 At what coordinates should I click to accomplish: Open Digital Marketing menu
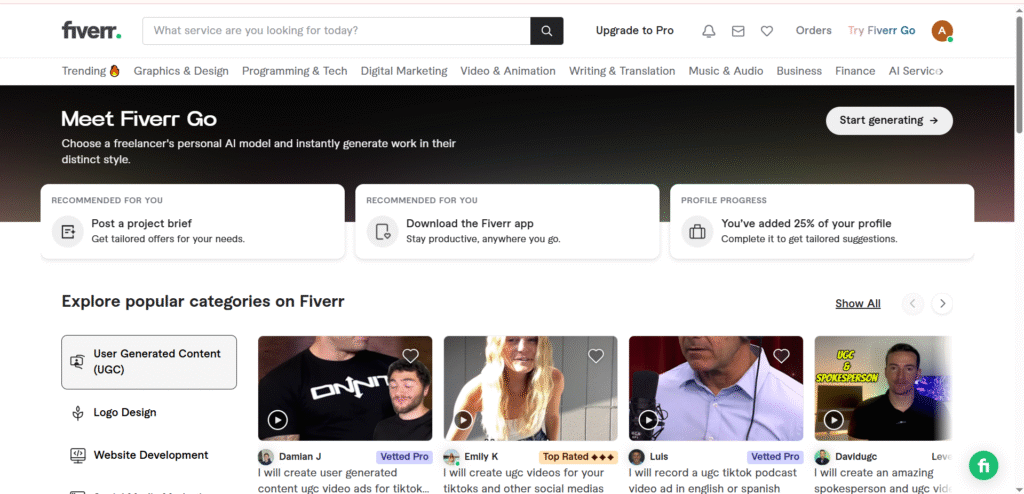pos(404,71)
